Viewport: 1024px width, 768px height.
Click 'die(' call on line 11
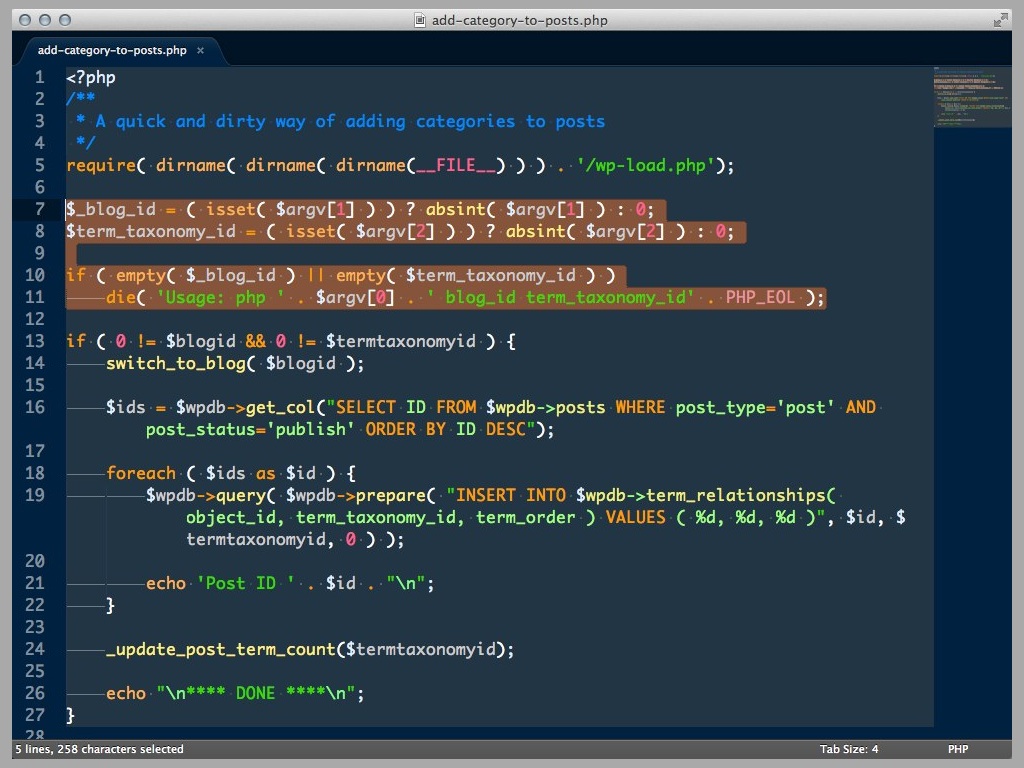point(125,297)
